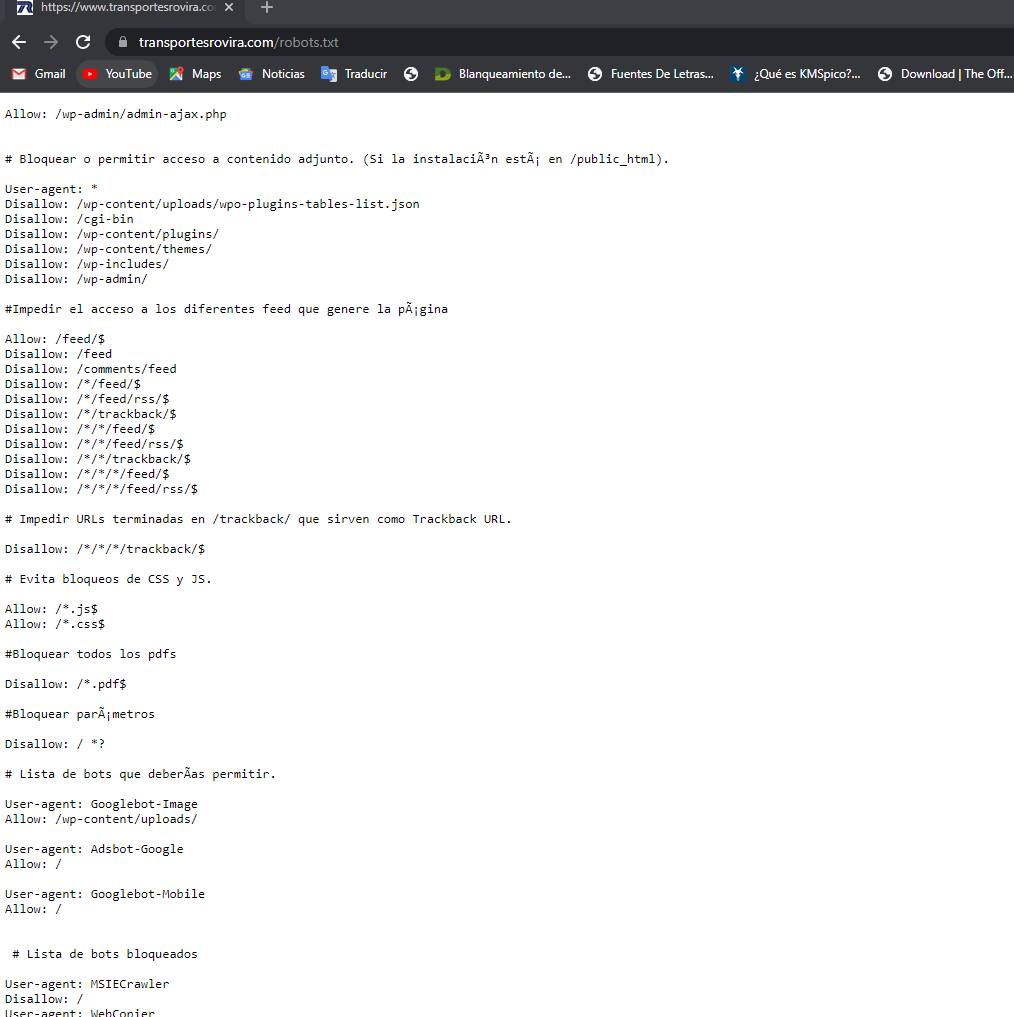The width and height of the screenshot is (1014, 1017).
Task: Click the '# Lista de bots bloqueados' comment
Action: pyautogui.click(x=104, y=954)
